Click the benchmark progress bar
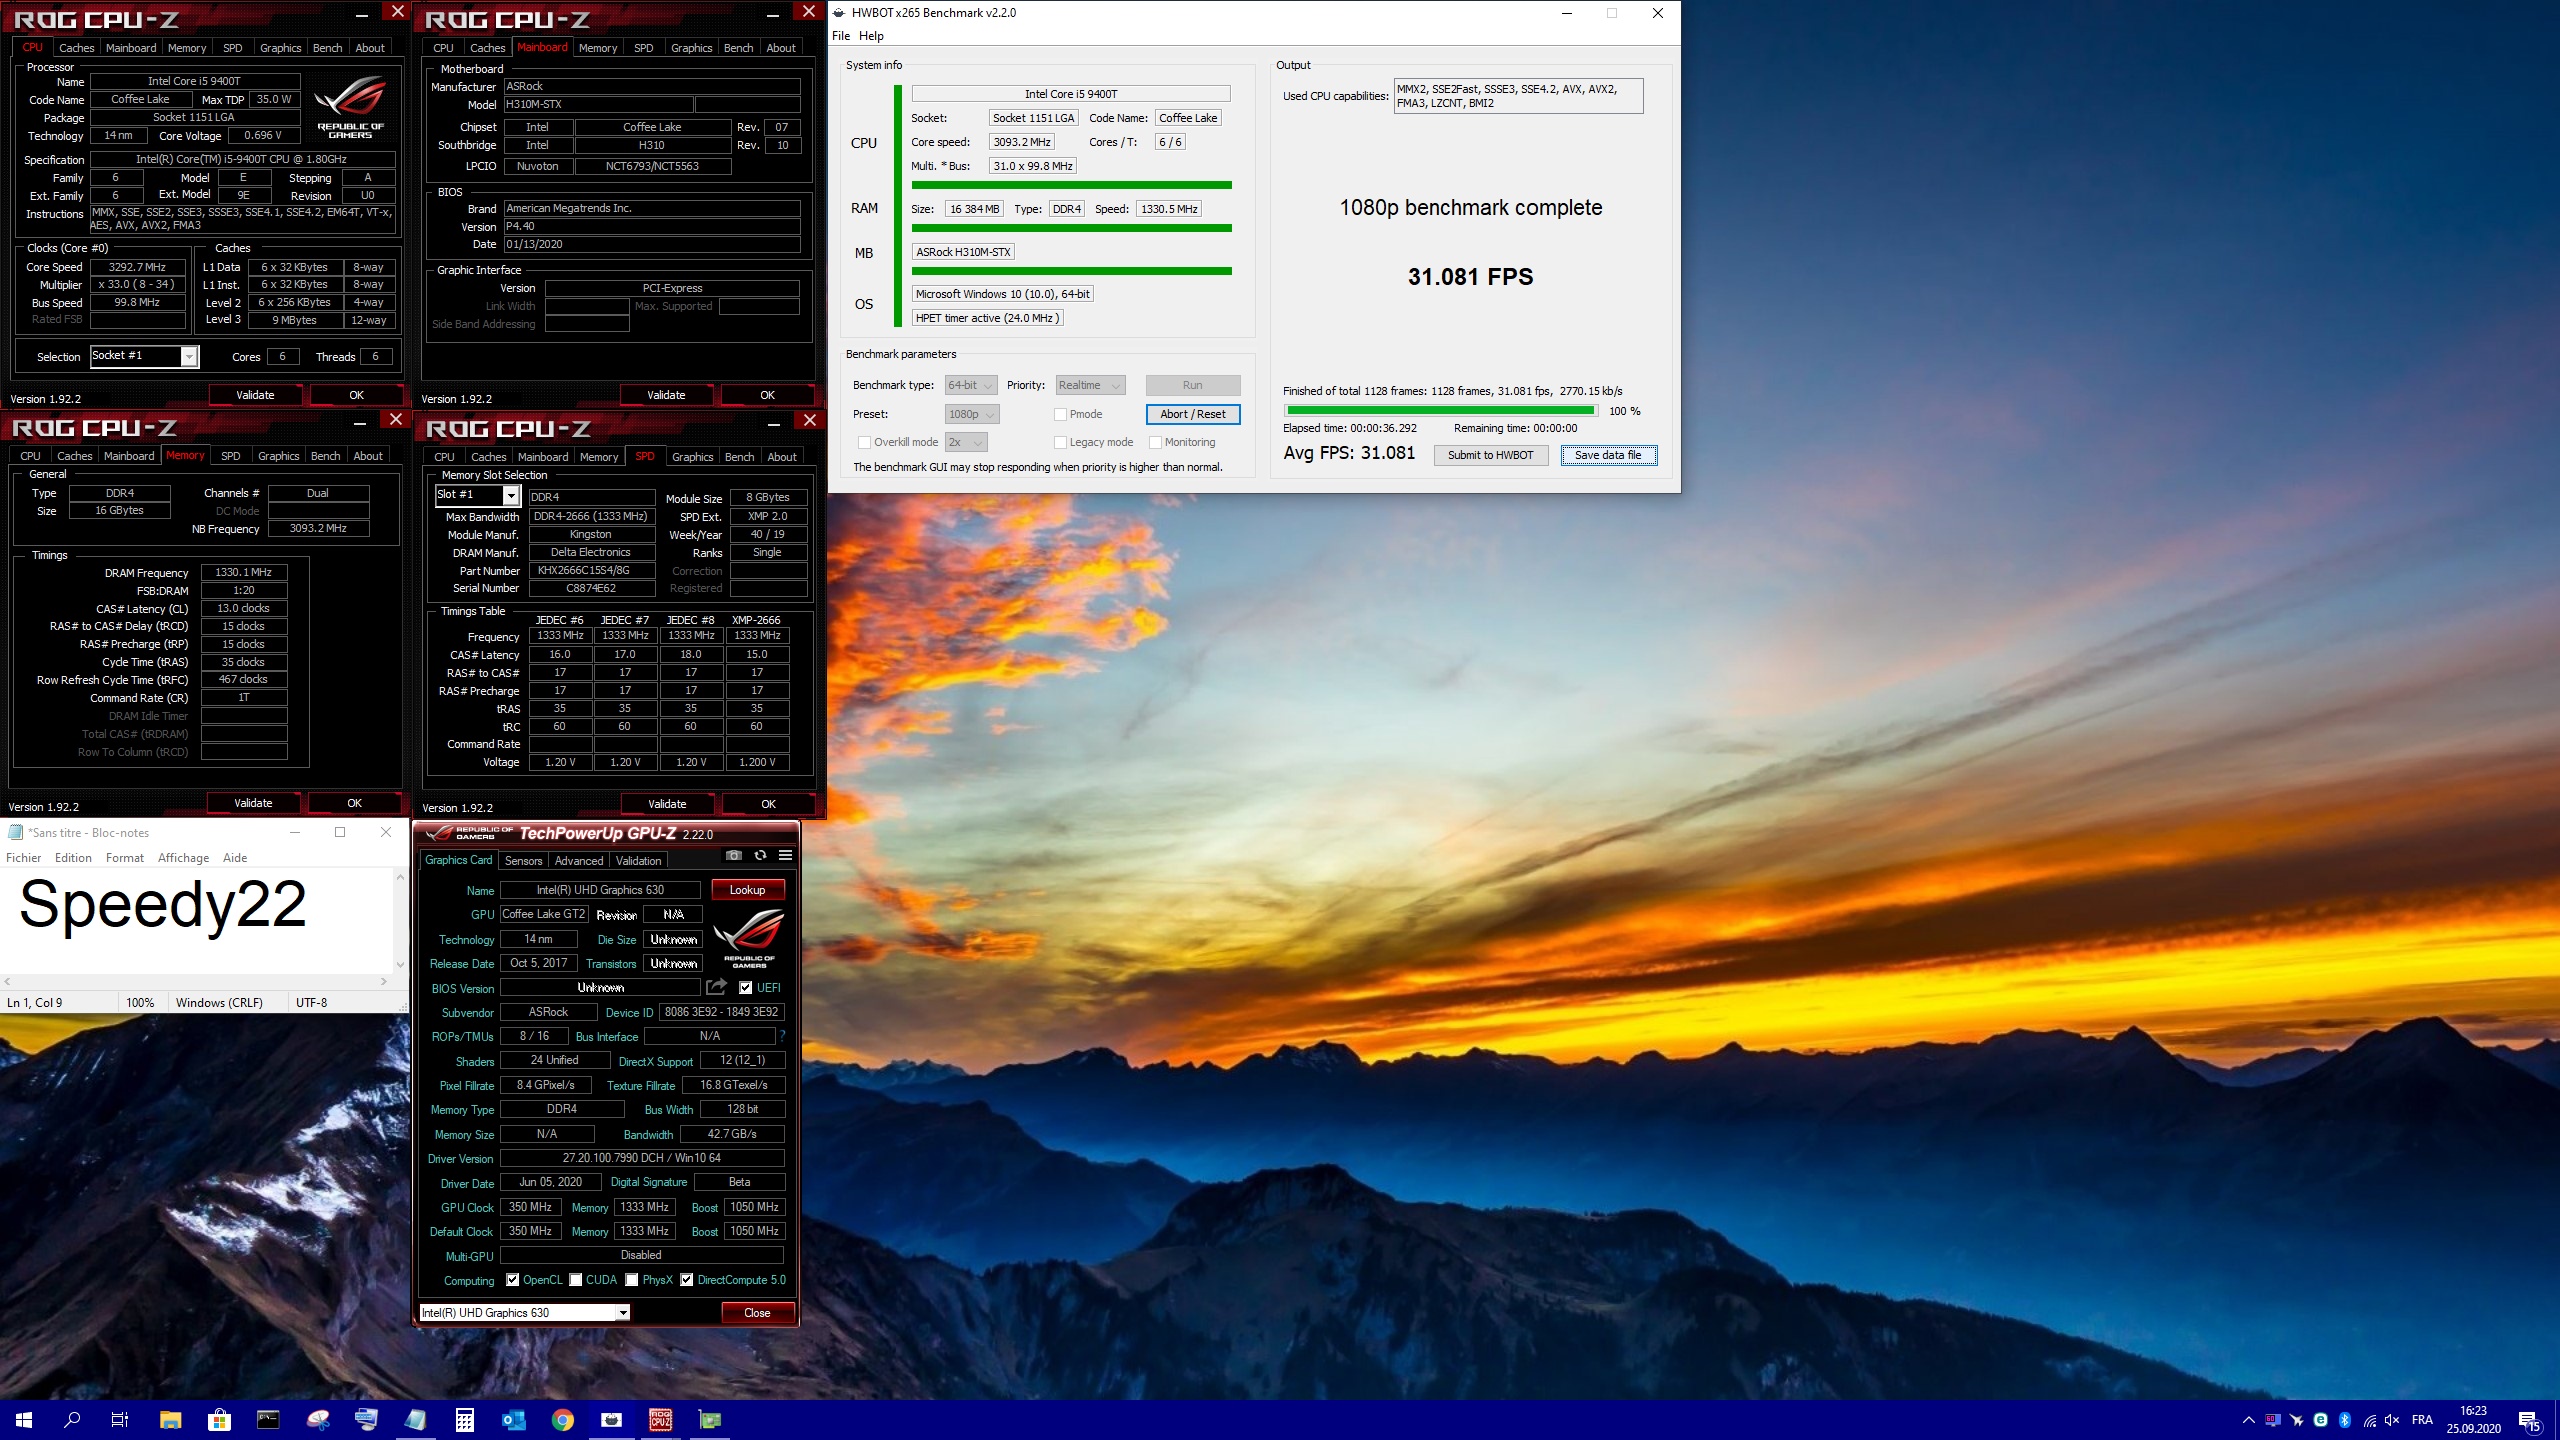This screenshot has height=1440, width=2560. click(x=1440, y=411)
